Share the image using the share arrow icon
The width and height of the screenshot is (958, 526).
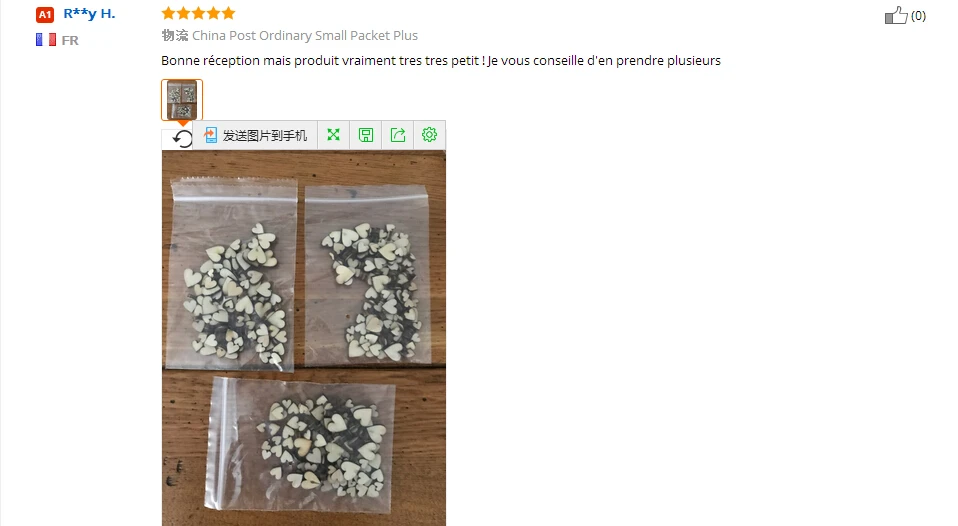click(x=398, y=135)
